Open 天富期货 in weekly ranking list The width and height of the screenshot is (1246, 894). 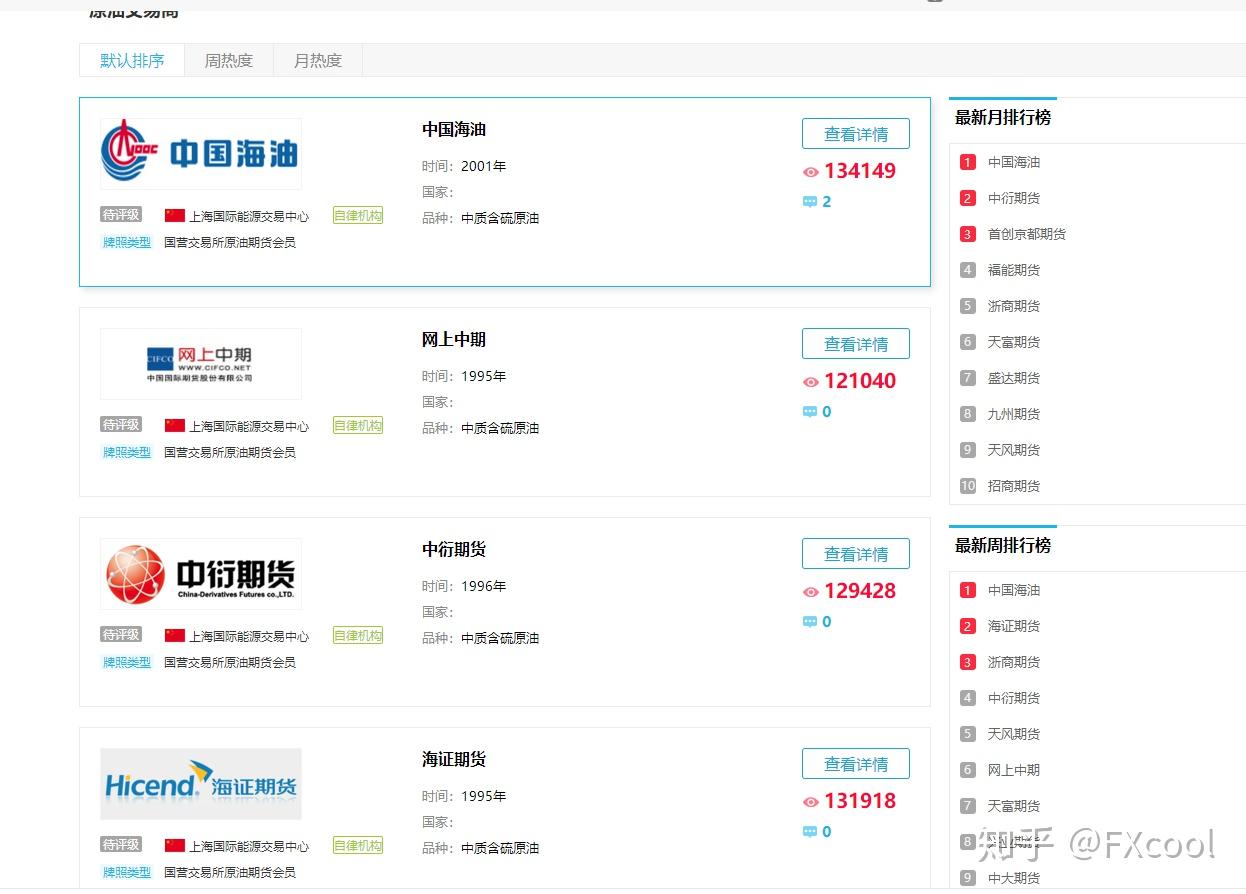coord(1014,806)
